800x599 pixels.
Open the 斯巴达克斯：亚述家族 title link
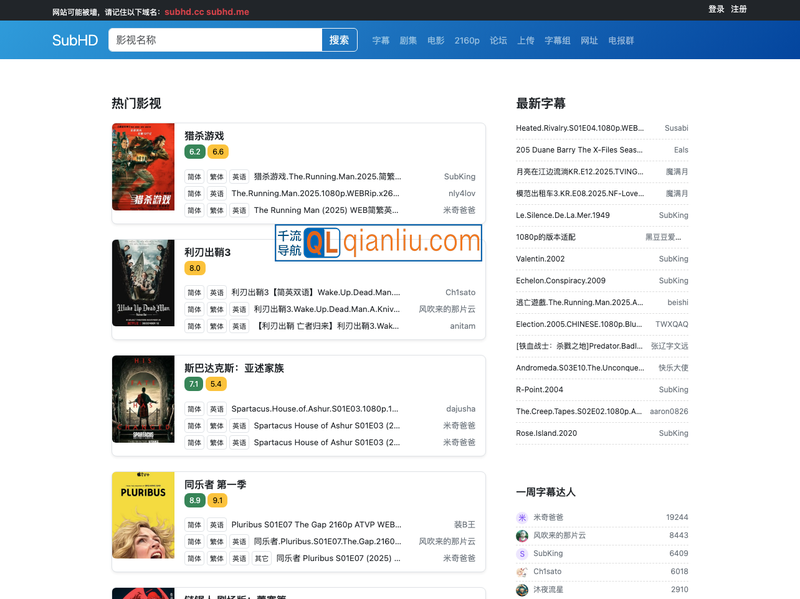[x=234, y=368]
